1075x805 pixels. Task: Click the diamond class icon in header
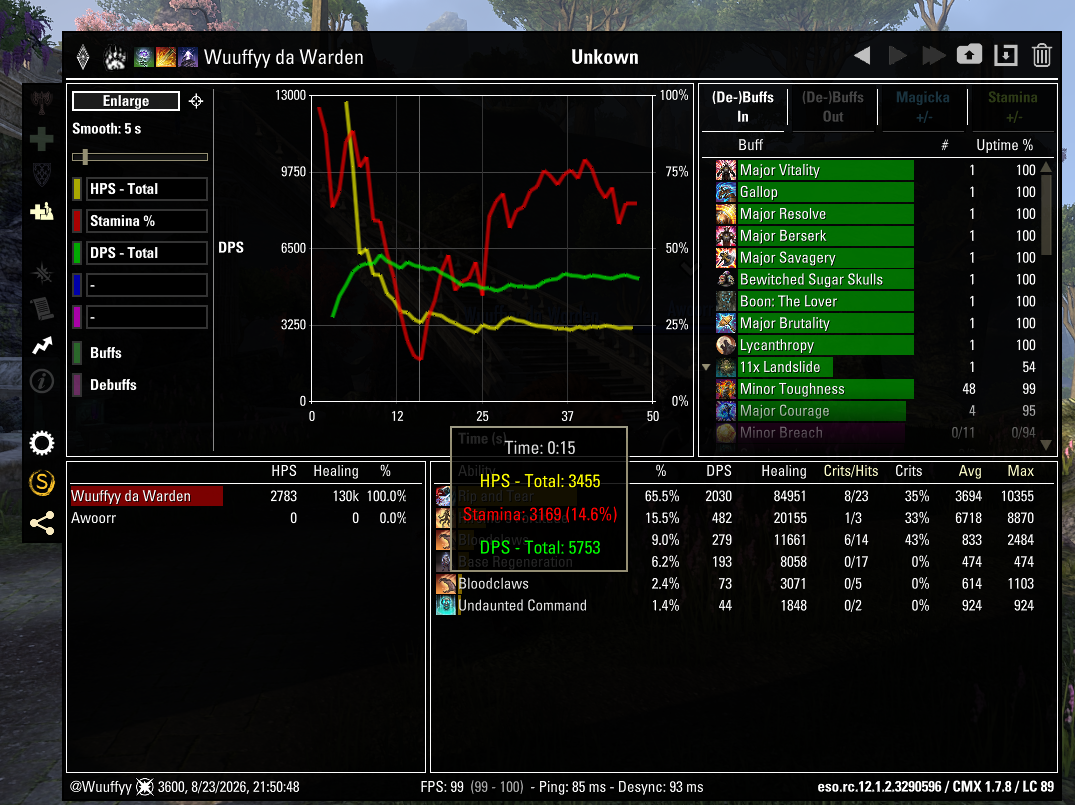click(83, 58)
